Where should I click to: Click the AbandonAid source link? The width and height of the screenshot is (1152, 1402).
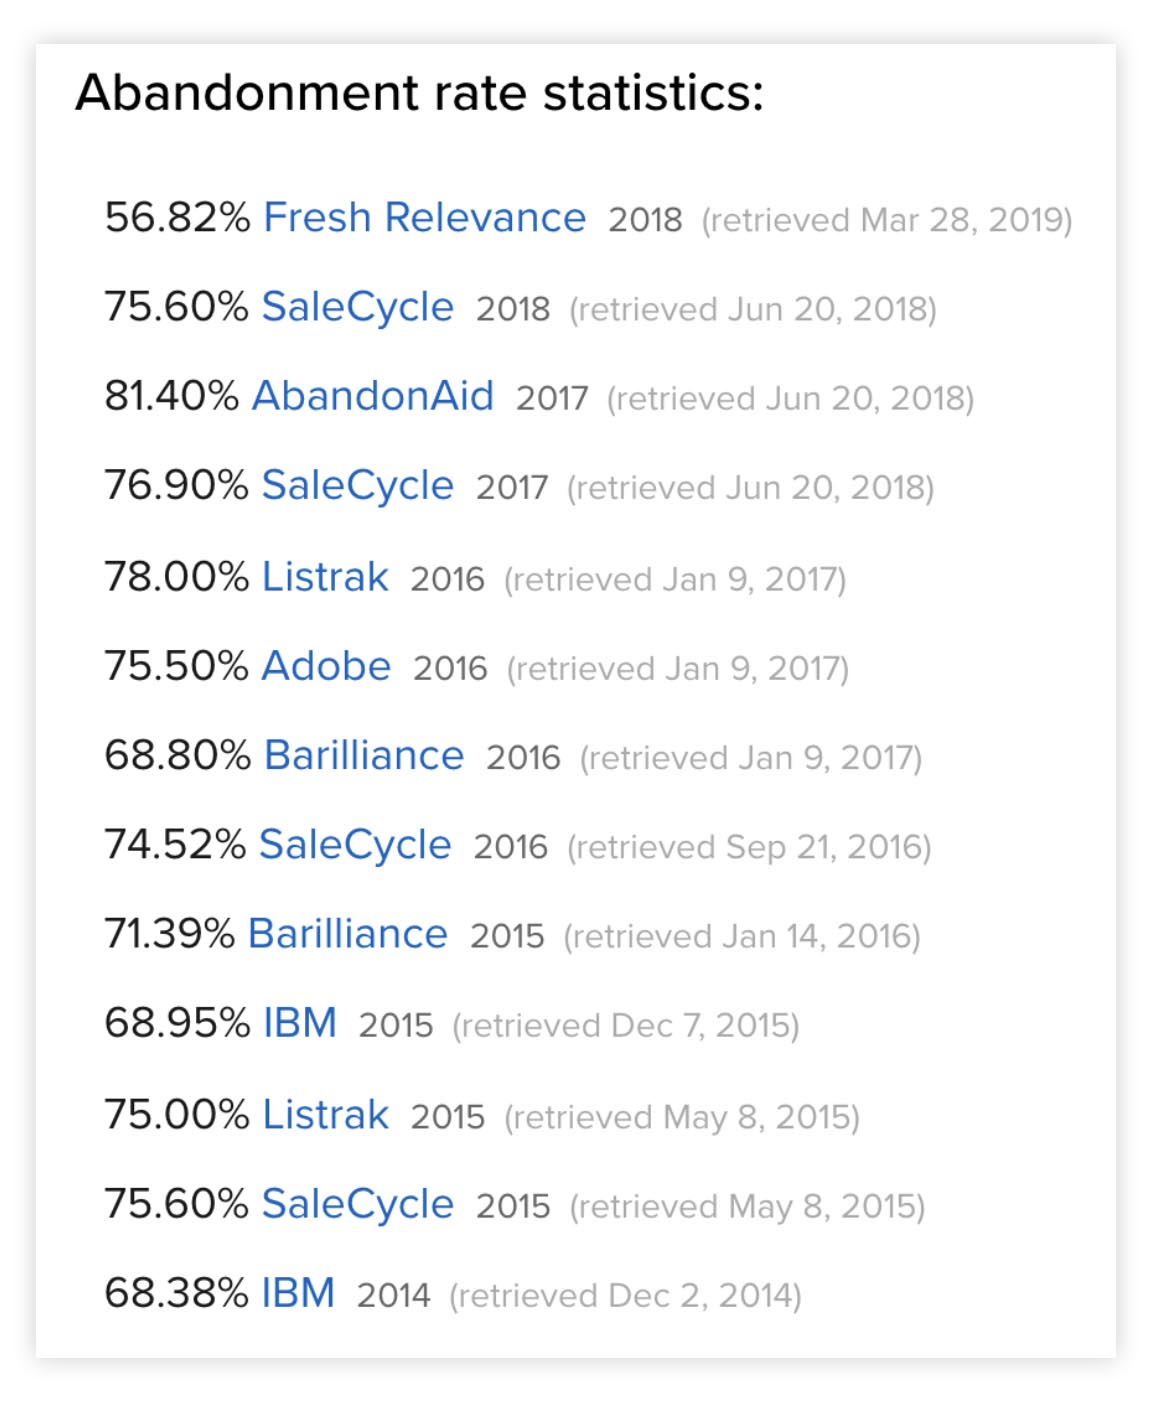click(372, 396)
